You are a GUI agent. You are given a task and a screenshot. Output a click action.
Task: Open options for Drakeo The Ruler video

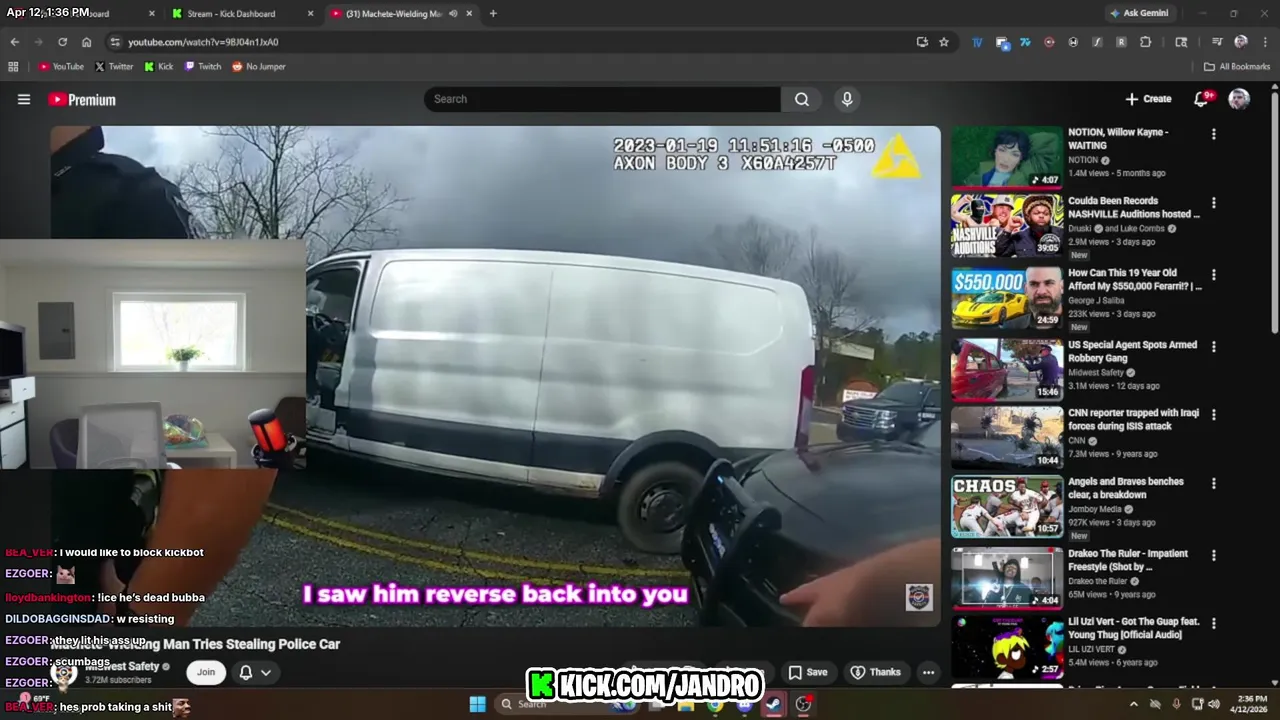1214,555
